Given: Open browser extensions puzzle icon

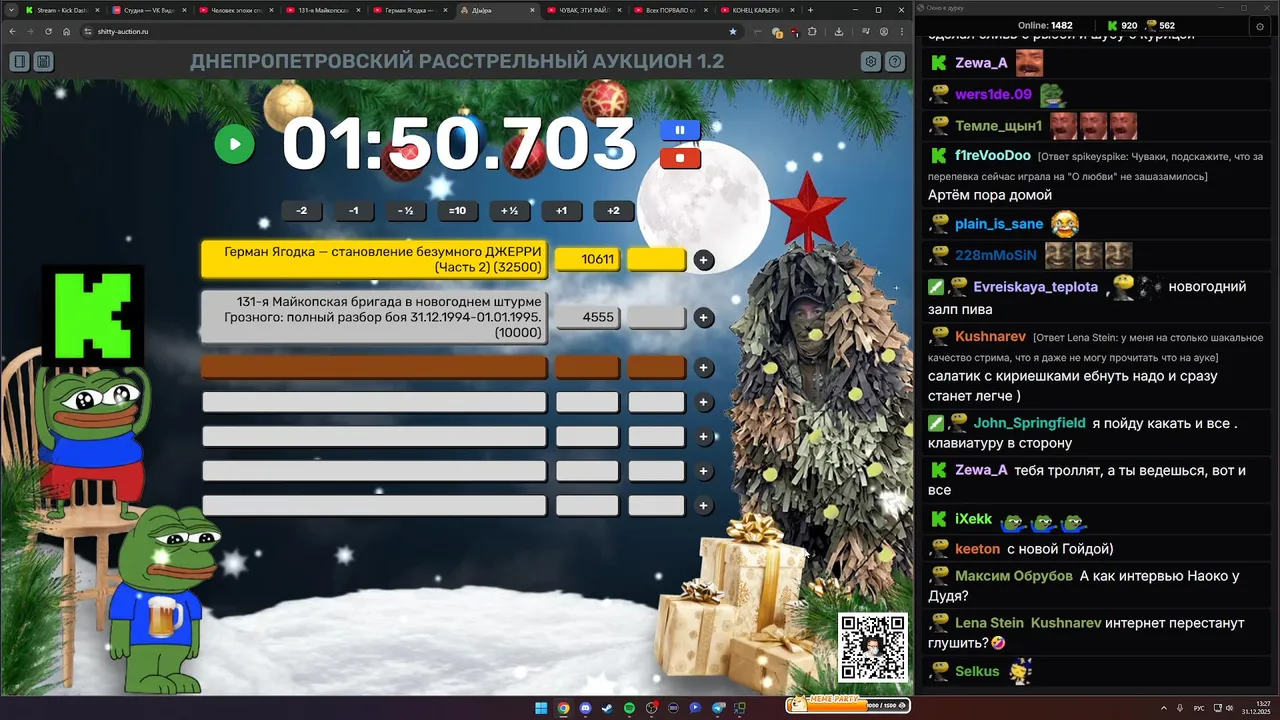Looking at the screenshot, I should [811, 31].
